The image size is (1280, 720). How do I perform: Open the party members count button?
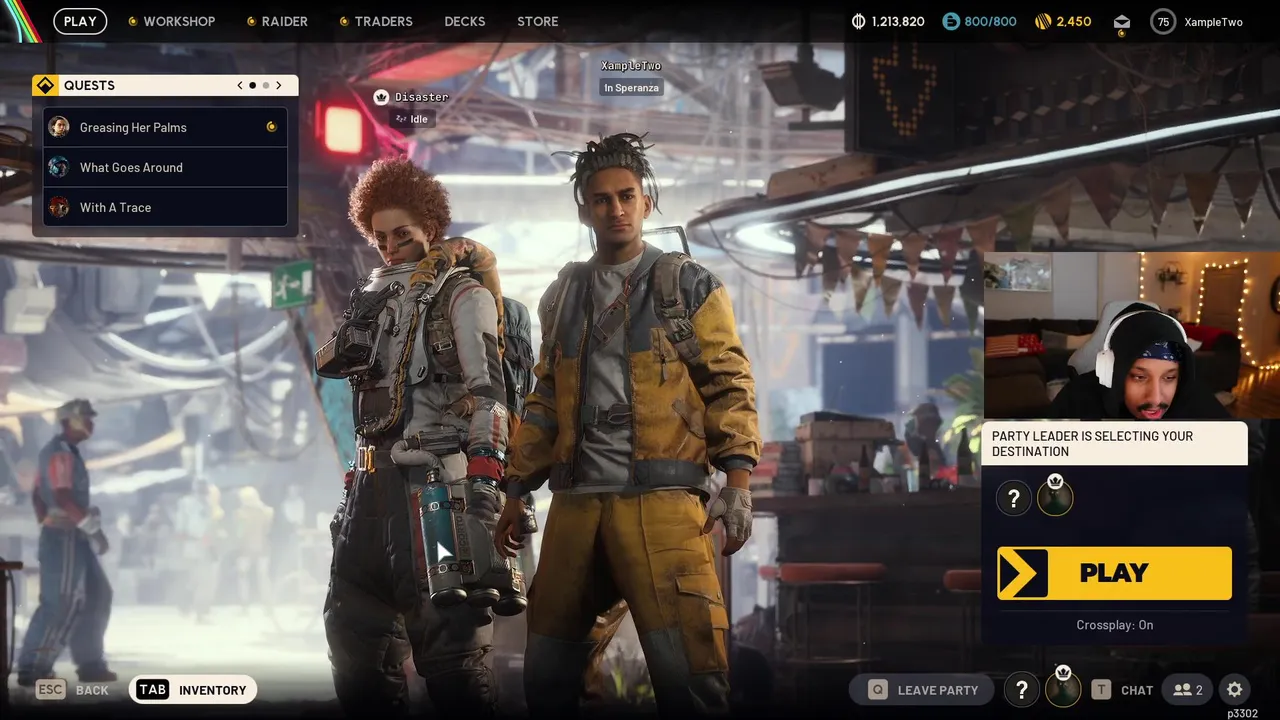pos(1188,690)
